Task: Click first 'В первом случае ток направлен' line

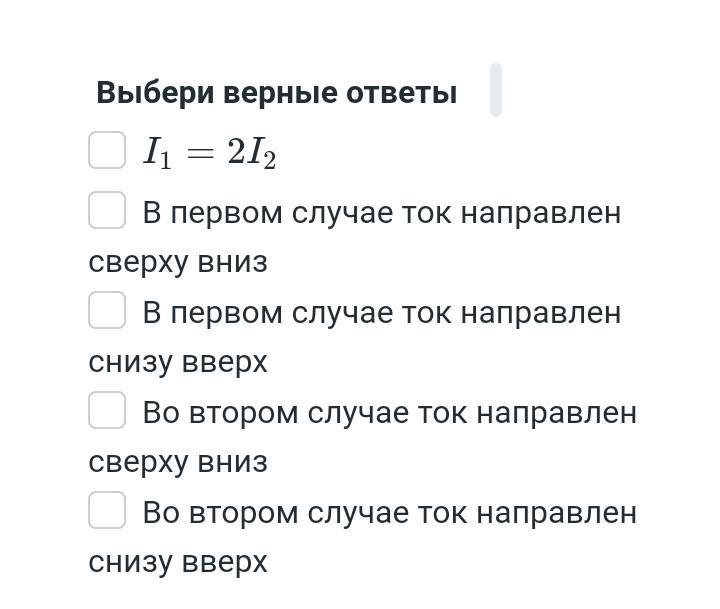Action: click(x=381, y=213)
